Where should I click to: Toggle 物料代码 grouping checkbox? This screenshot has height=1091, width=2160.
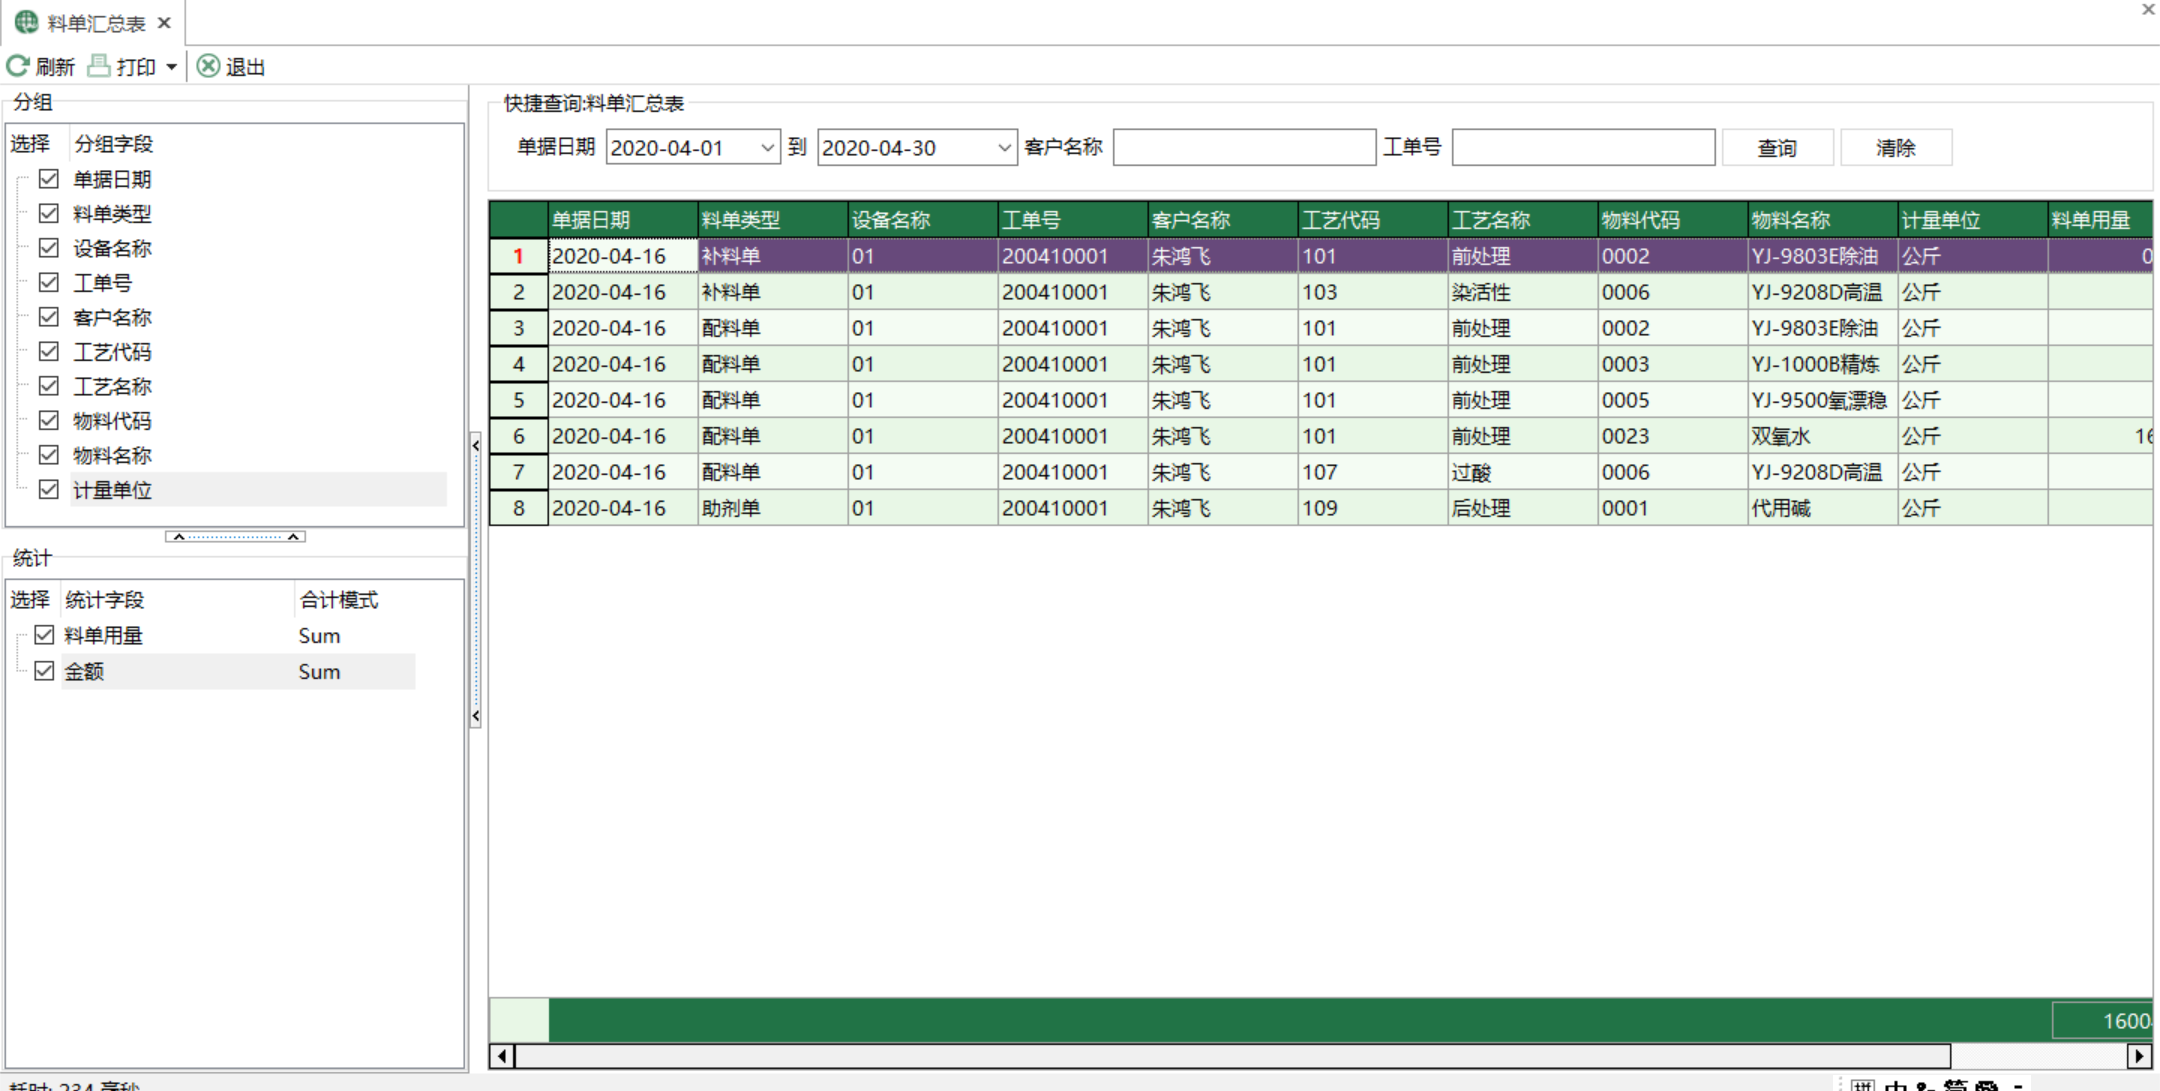tap(48, 420)
